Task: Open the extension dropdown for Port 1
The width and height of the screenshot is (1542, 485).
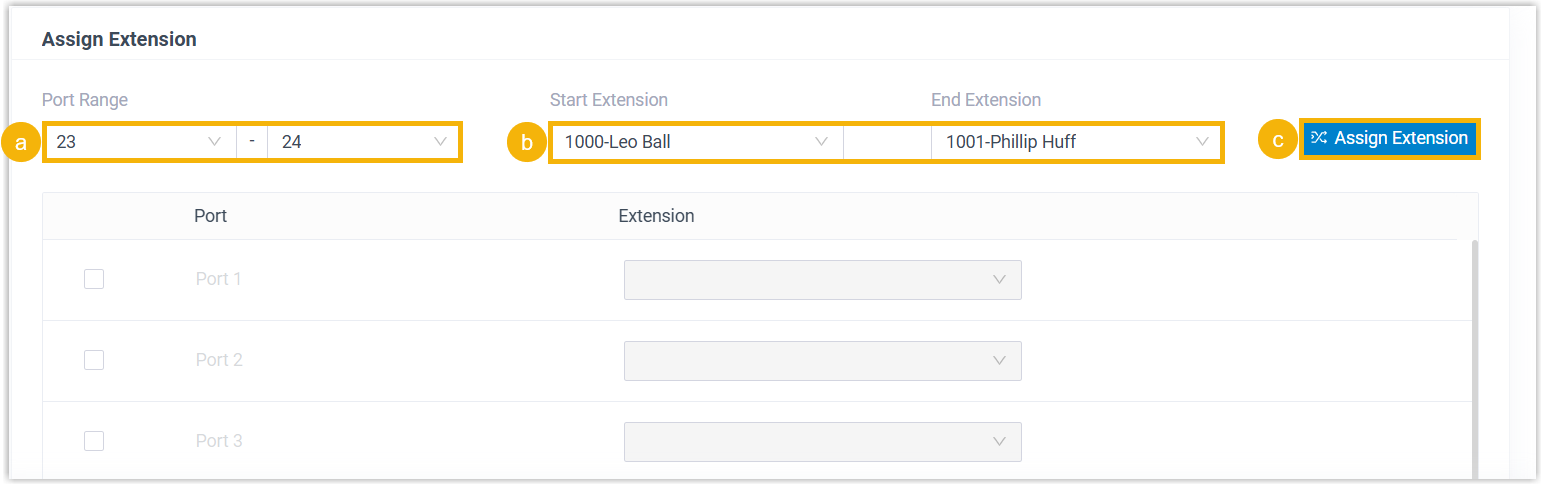Action: pos(822,280)
